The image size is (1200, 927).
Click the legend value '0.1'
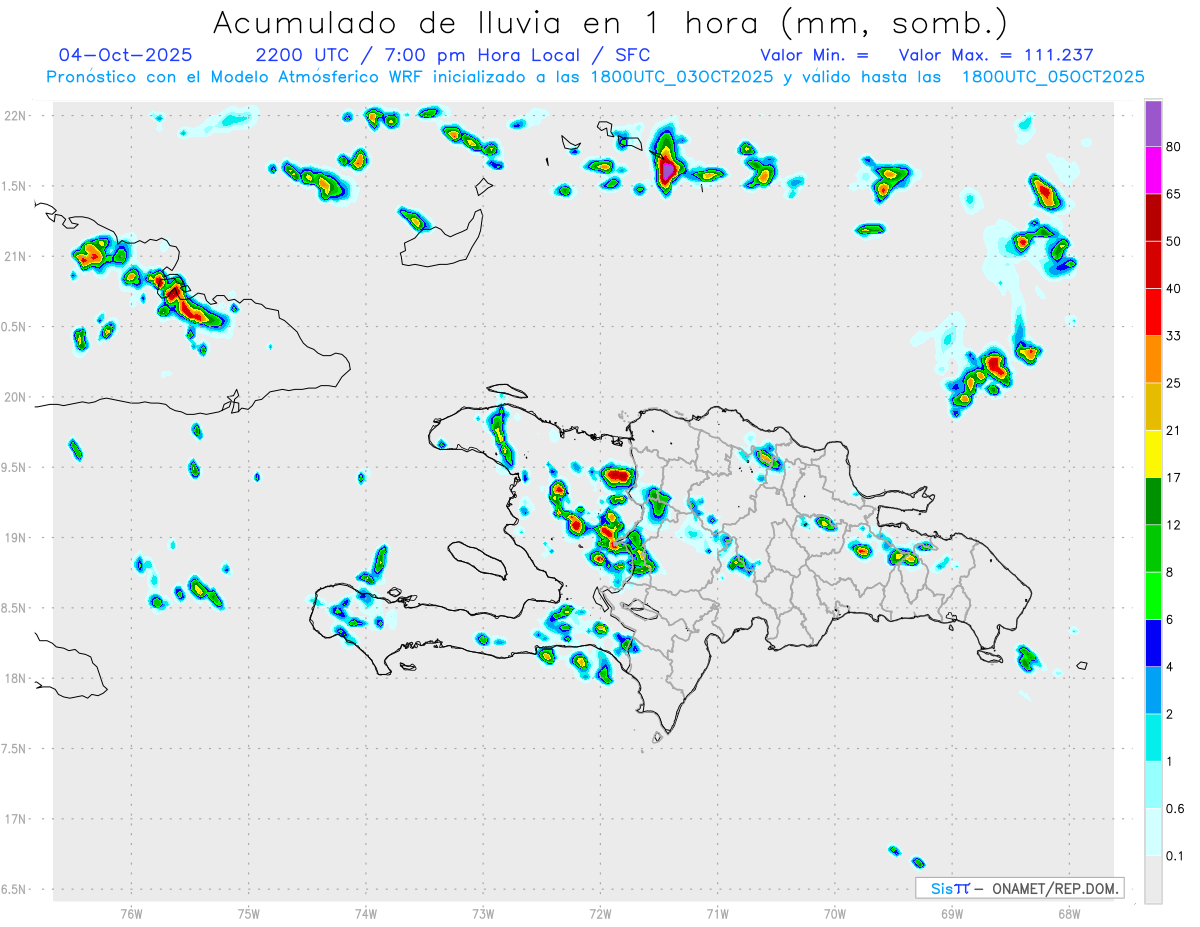(1175, 856)
